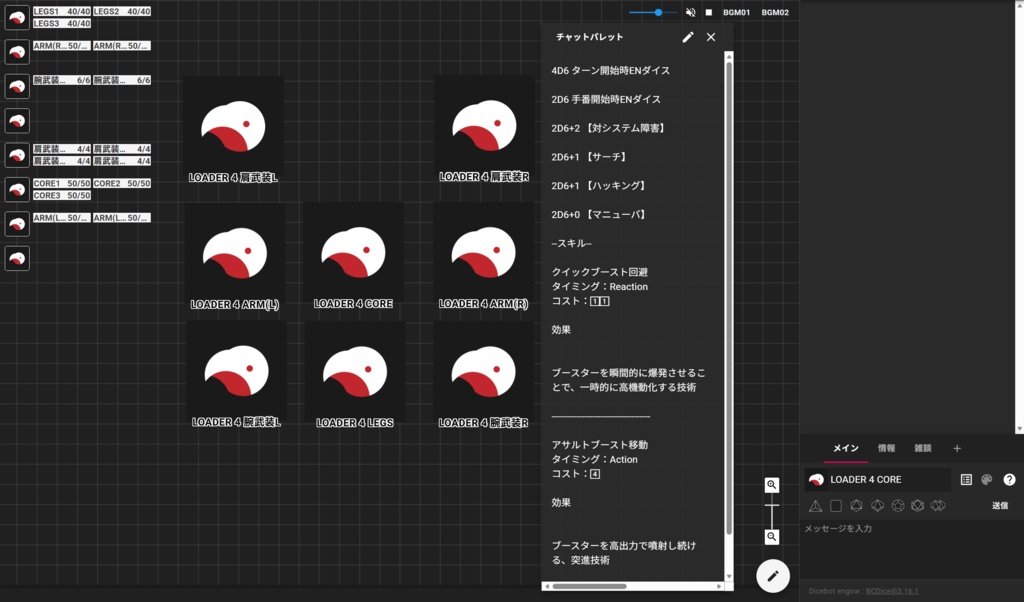Select the four-sided die icon in chat
Viewport: 1024px width, 602px height.
point(815,506)
